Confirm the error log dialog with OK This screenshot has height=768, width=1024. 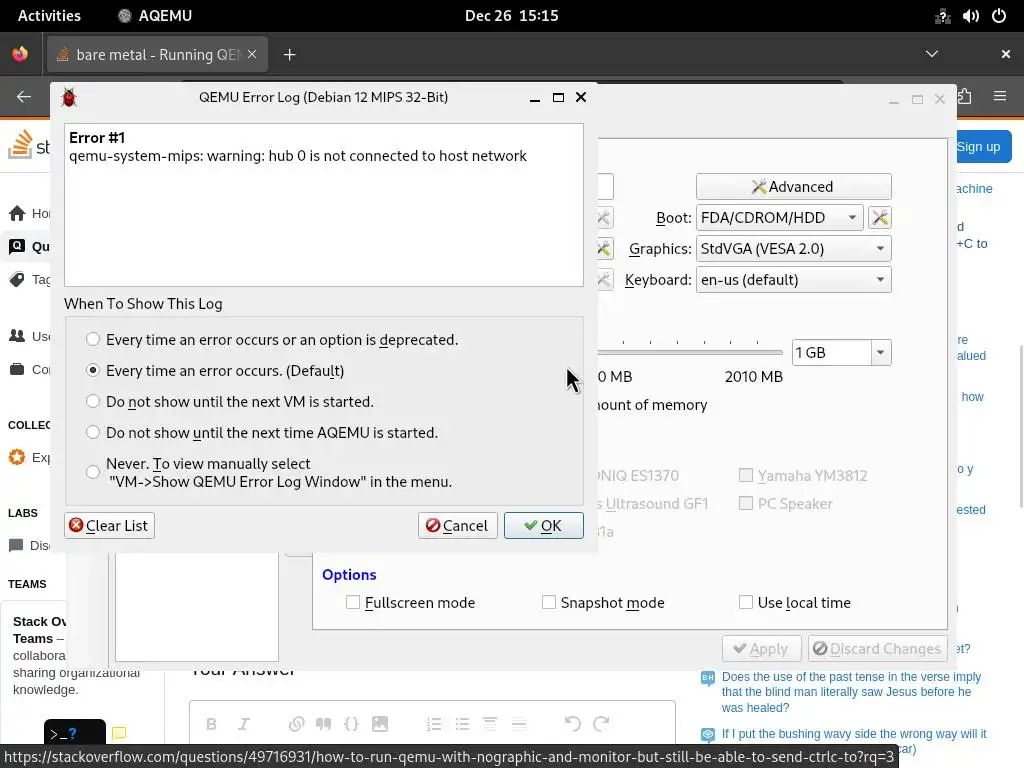(x=543, y=526)
